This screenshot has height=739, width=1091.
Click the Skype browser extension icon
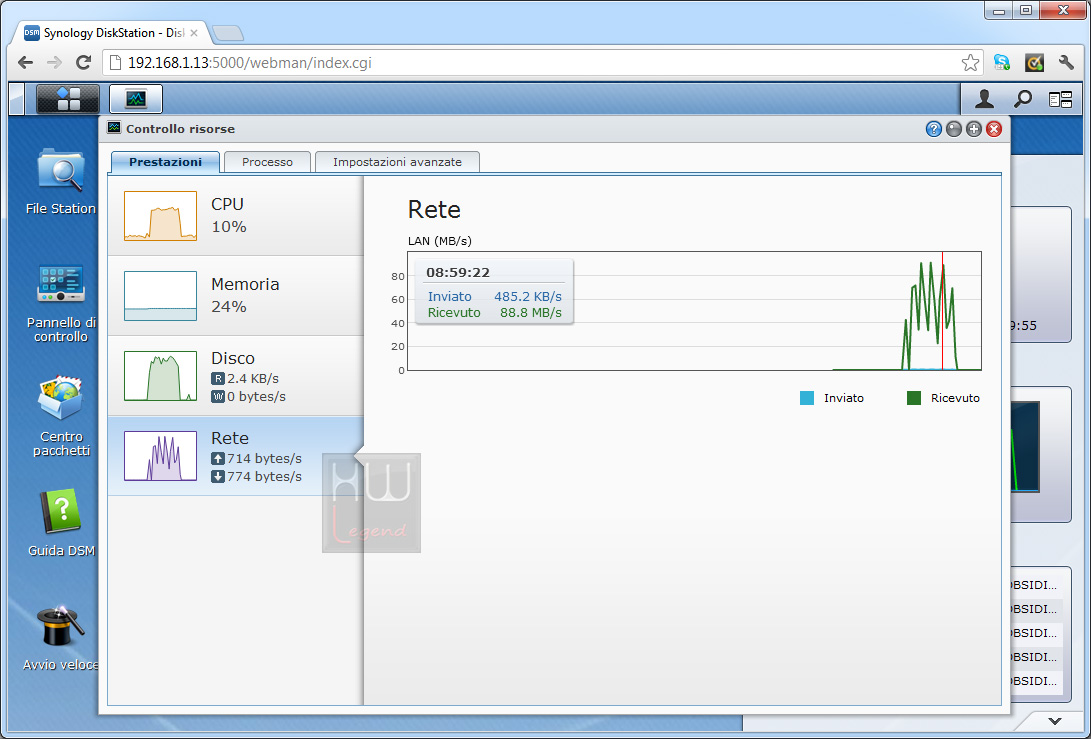(x=1001, y=63)
